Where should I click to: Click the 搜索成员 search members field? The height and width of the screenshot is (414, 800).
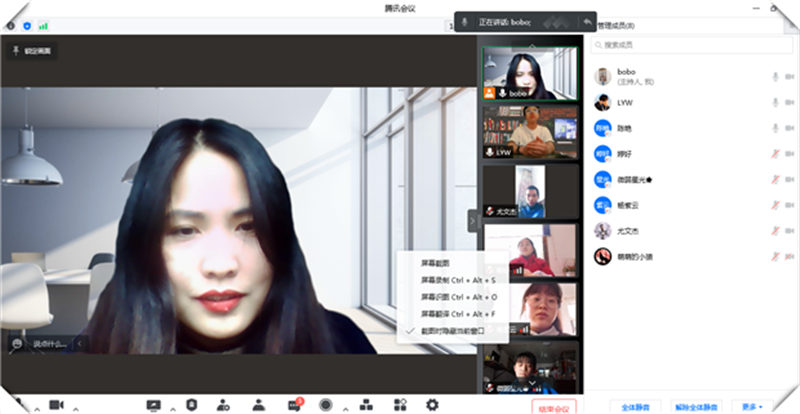(691, 45)
